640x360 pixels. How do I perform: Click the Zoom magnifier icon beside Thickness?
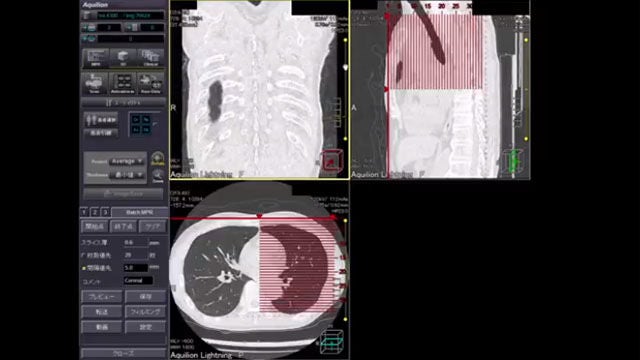[x=158, y=176]
